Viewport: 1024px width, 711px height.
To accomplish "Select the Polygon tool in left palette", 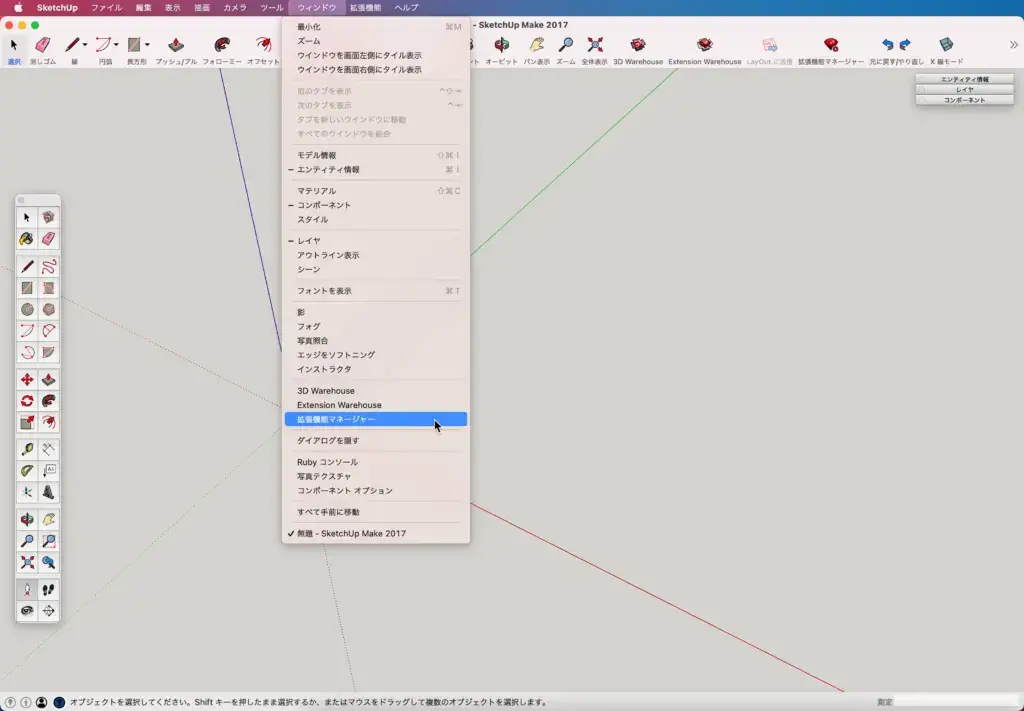I will [48, 309].
